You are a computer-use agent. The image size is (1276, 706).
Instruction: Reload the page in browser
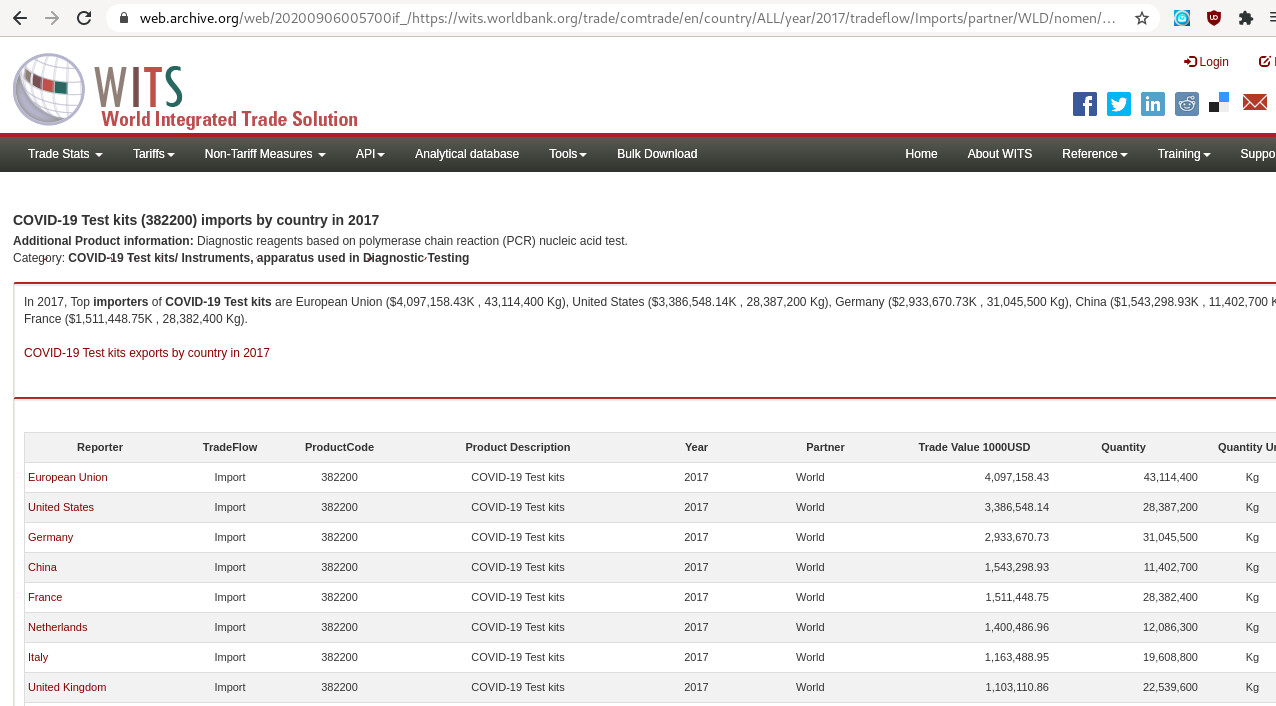tap(84, 18)
